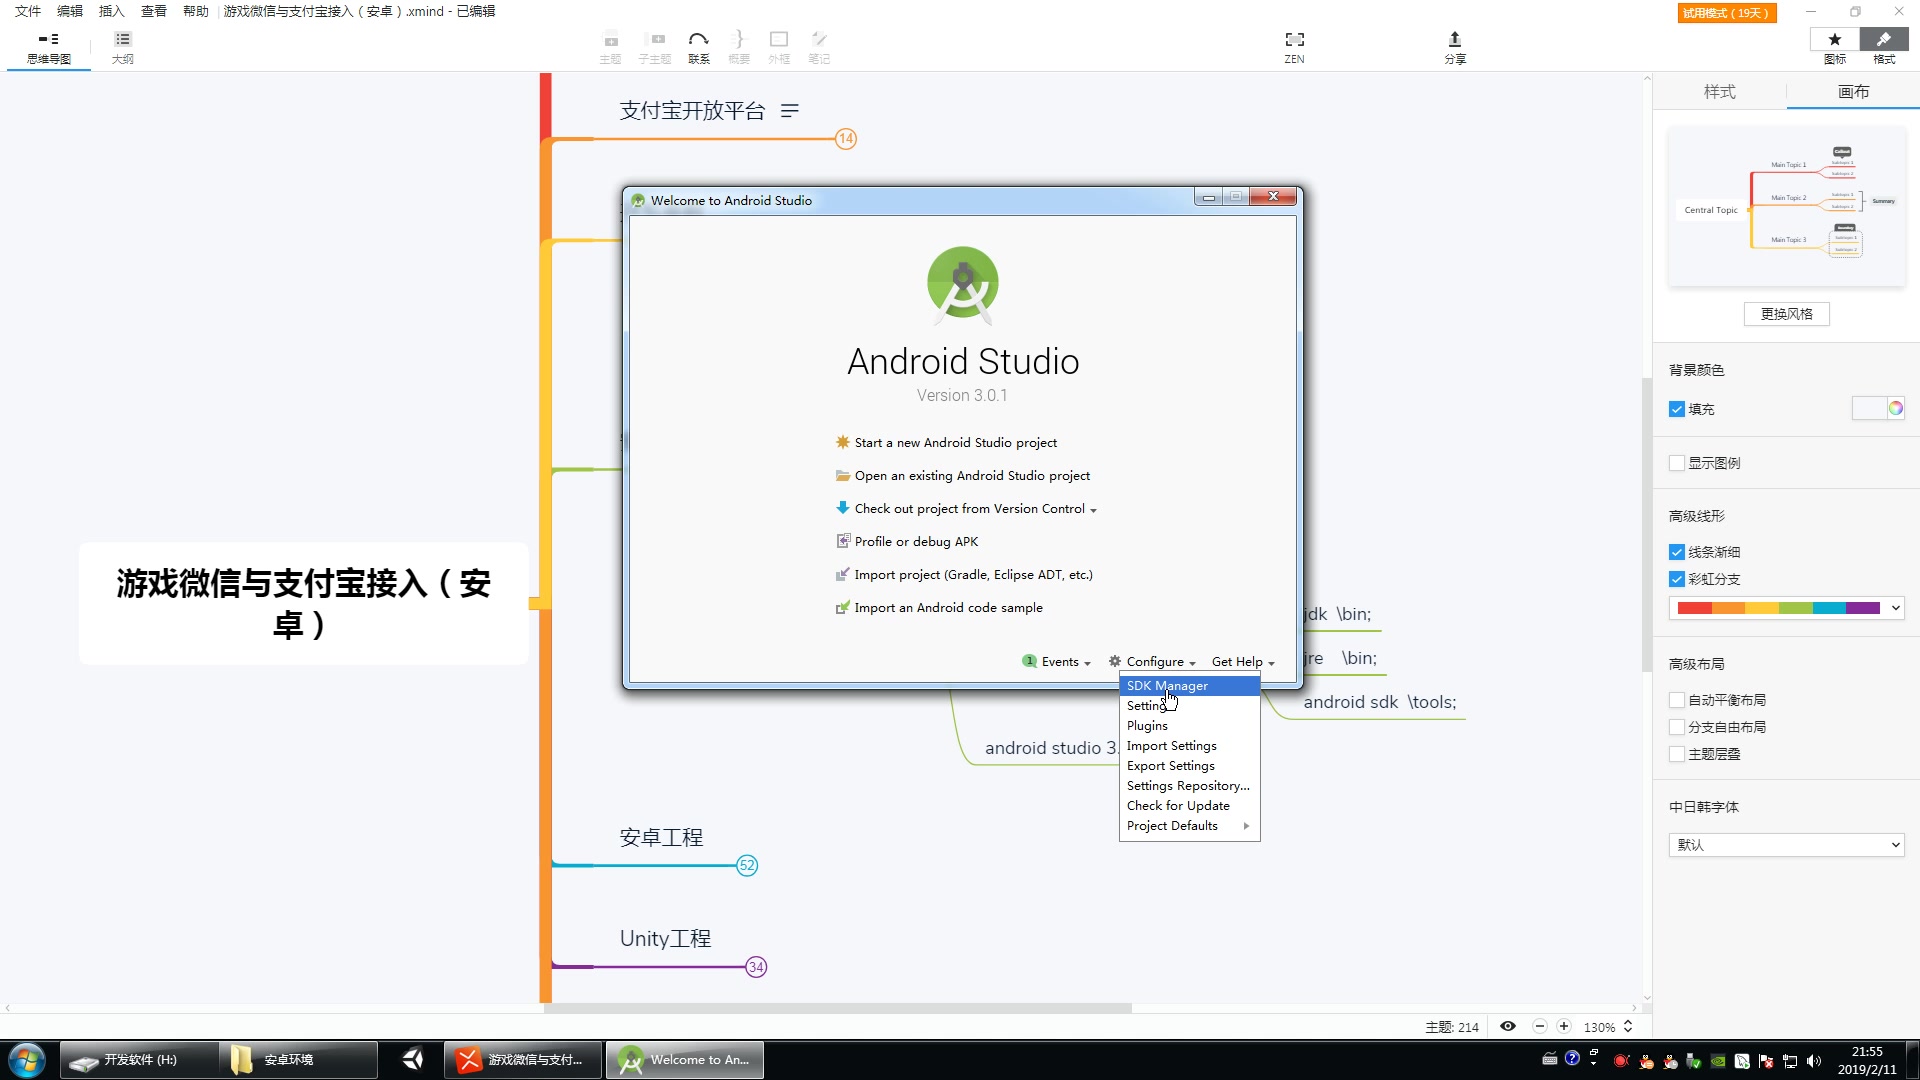This screenshot has height=1080, width=1920.
Task: Open the rainbow branch color scheme dropdown
Action: tap(1786, 608)
